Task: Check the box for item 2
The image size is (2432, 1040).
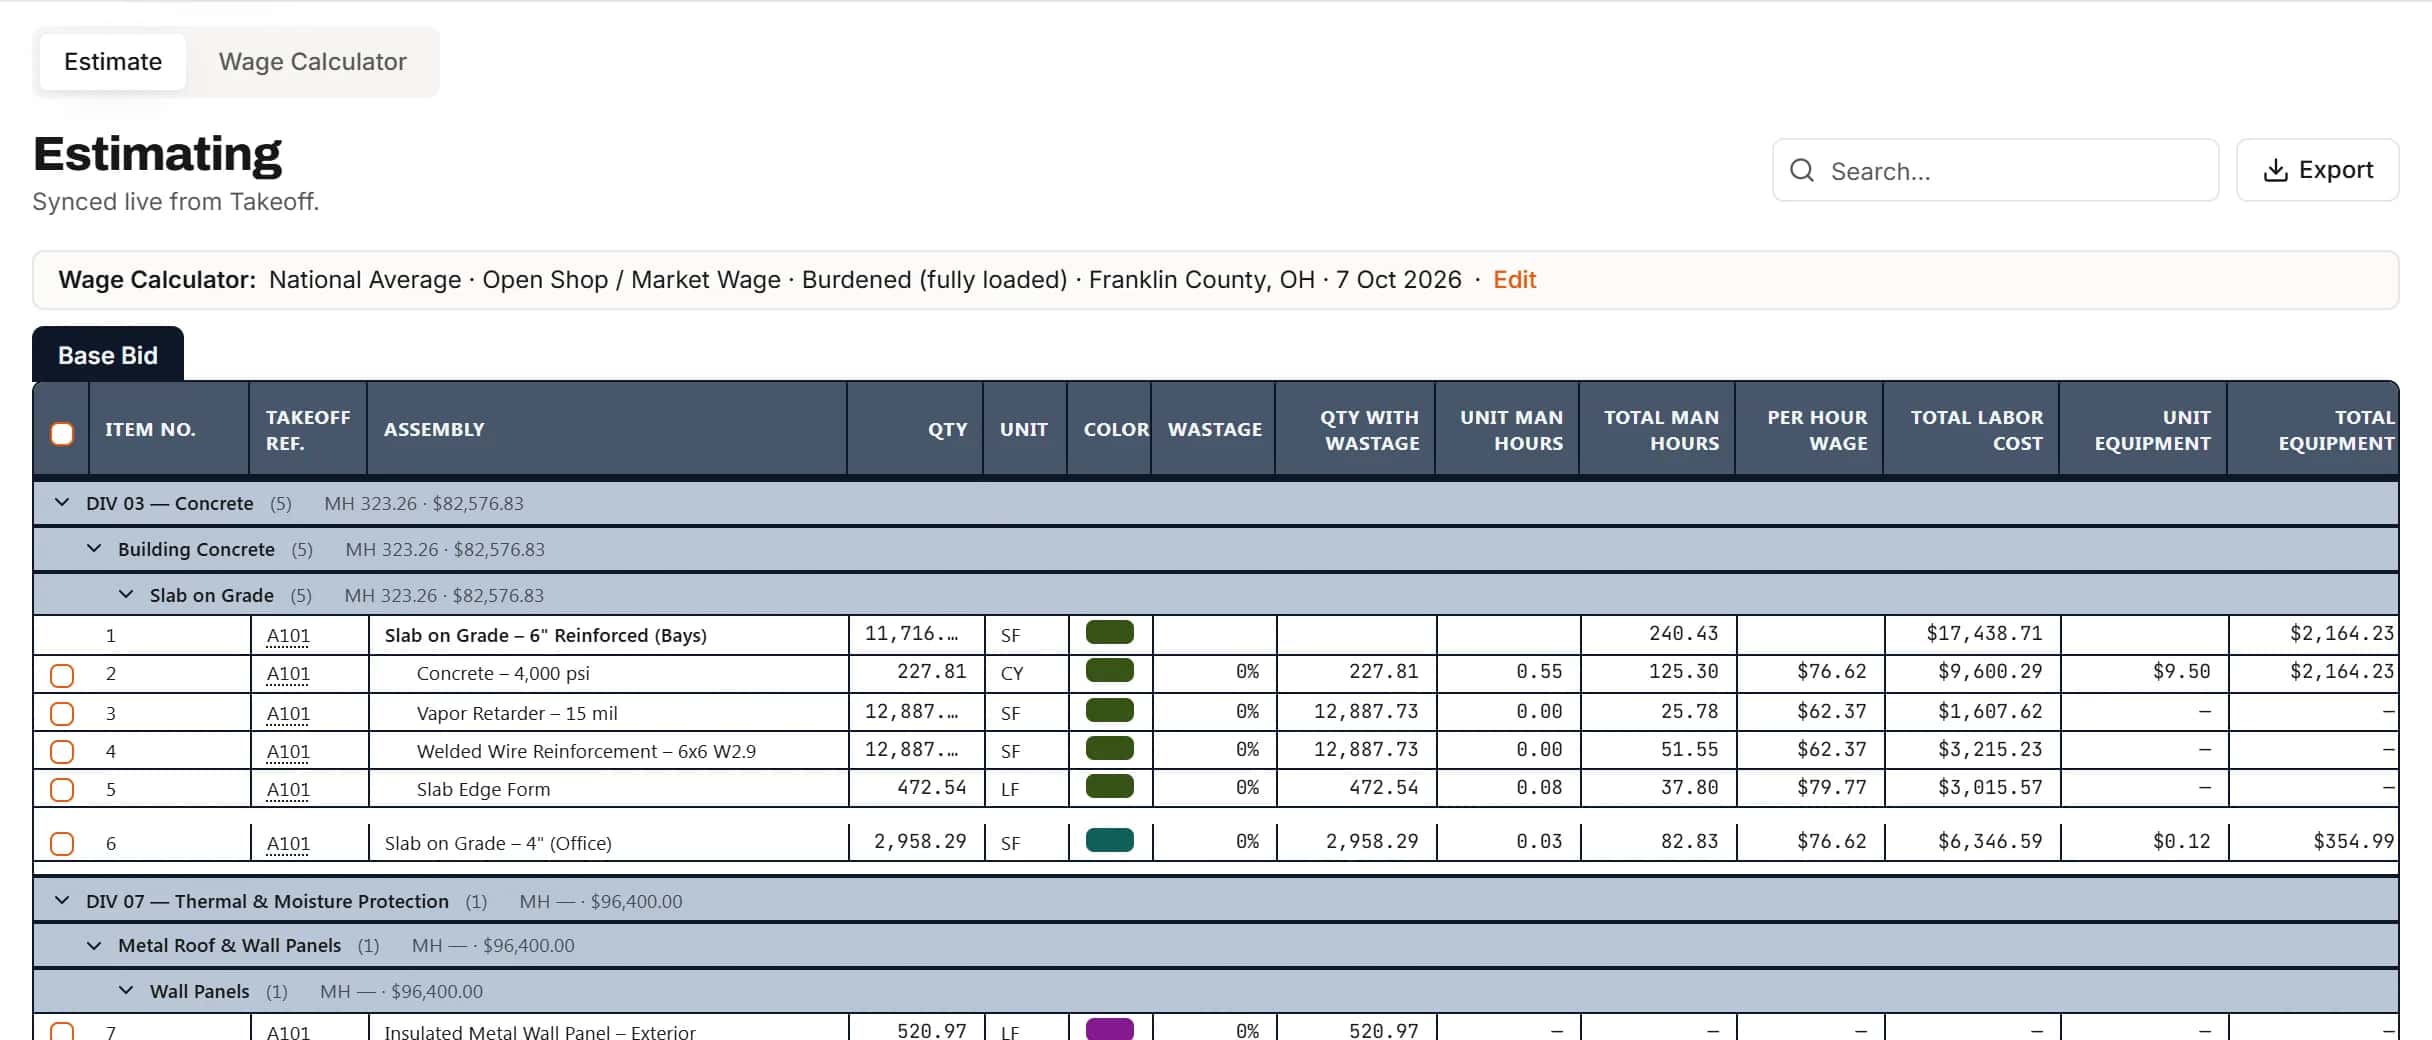Action: [x=62, y=675]
